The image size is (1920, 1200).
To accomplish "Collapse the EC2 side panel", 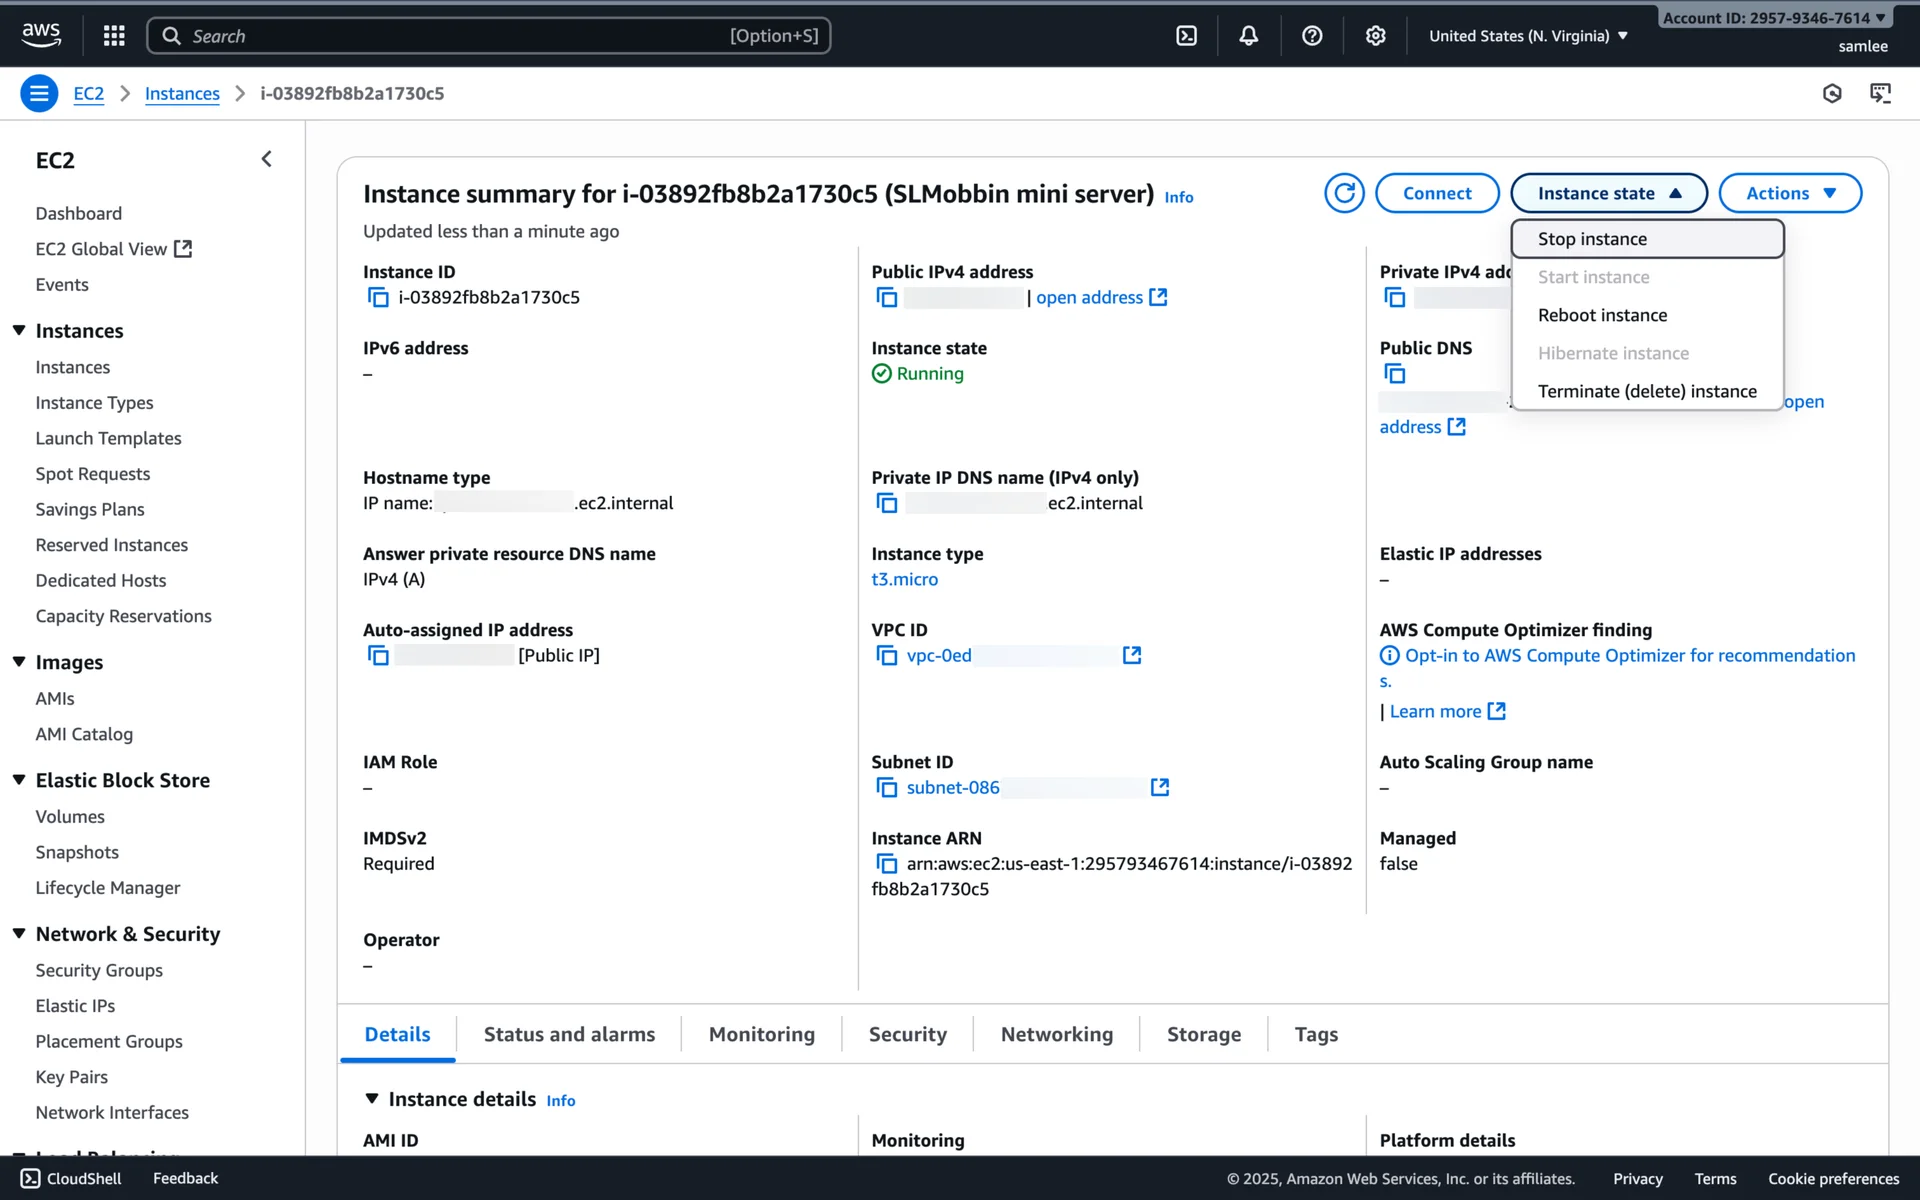I will [266, 159].
